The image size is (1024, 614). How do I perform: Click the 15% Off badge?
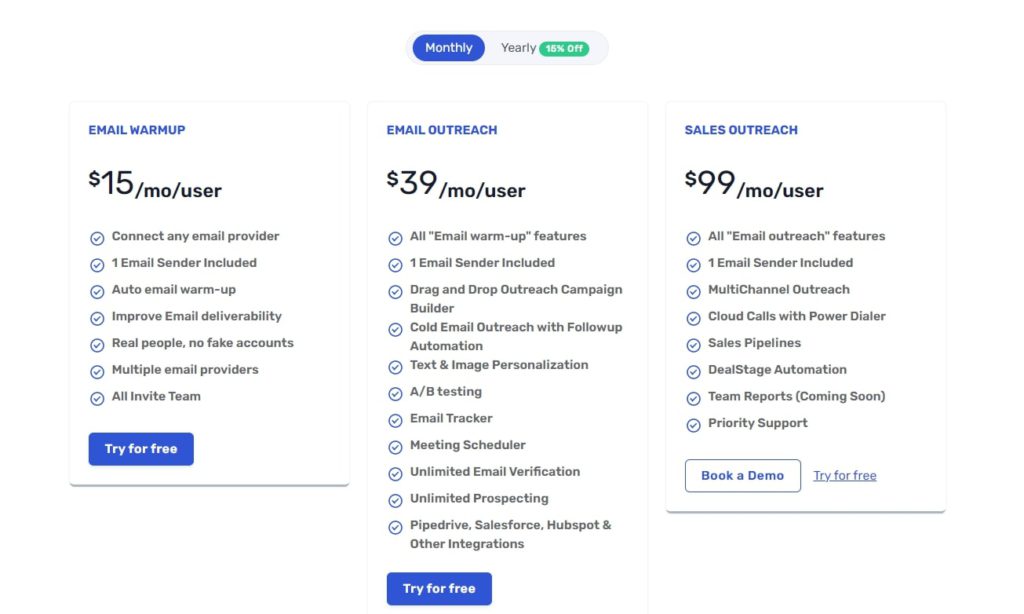tap(564, 48)
